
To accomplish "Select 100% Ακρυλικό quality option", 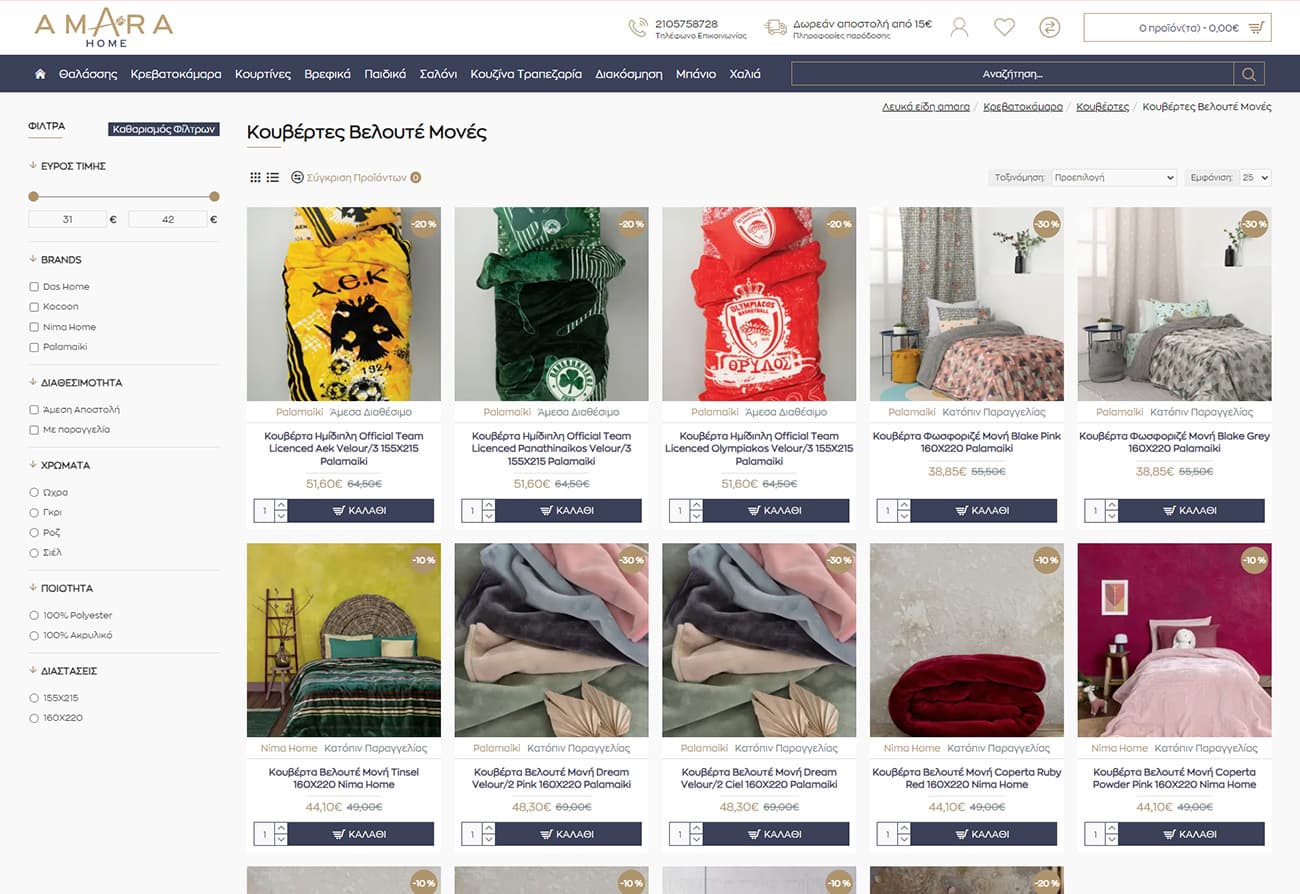I will [34, 636].
